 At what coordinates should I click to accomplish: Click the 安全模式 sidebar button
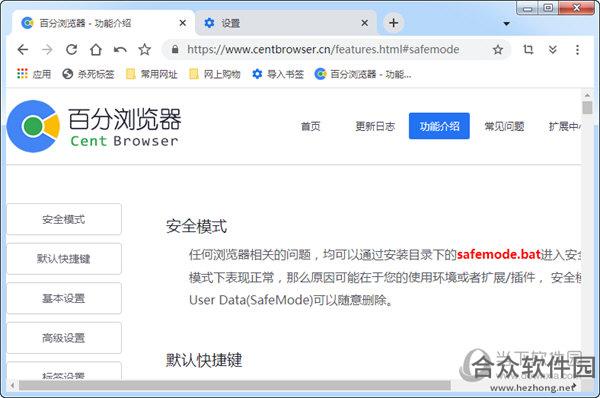click(64, 219)
